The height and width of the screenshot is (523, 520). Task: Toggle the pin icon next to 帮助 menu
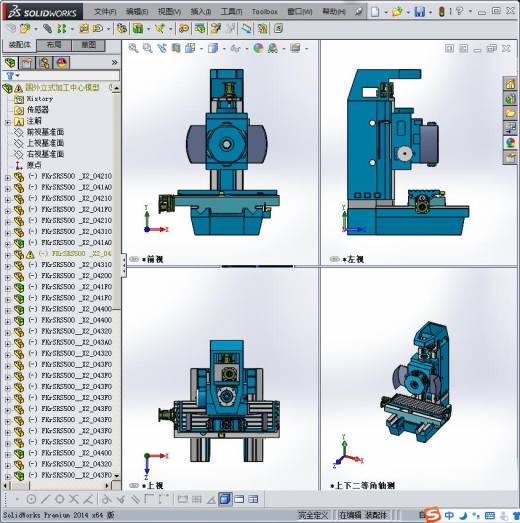click(359, 12)
